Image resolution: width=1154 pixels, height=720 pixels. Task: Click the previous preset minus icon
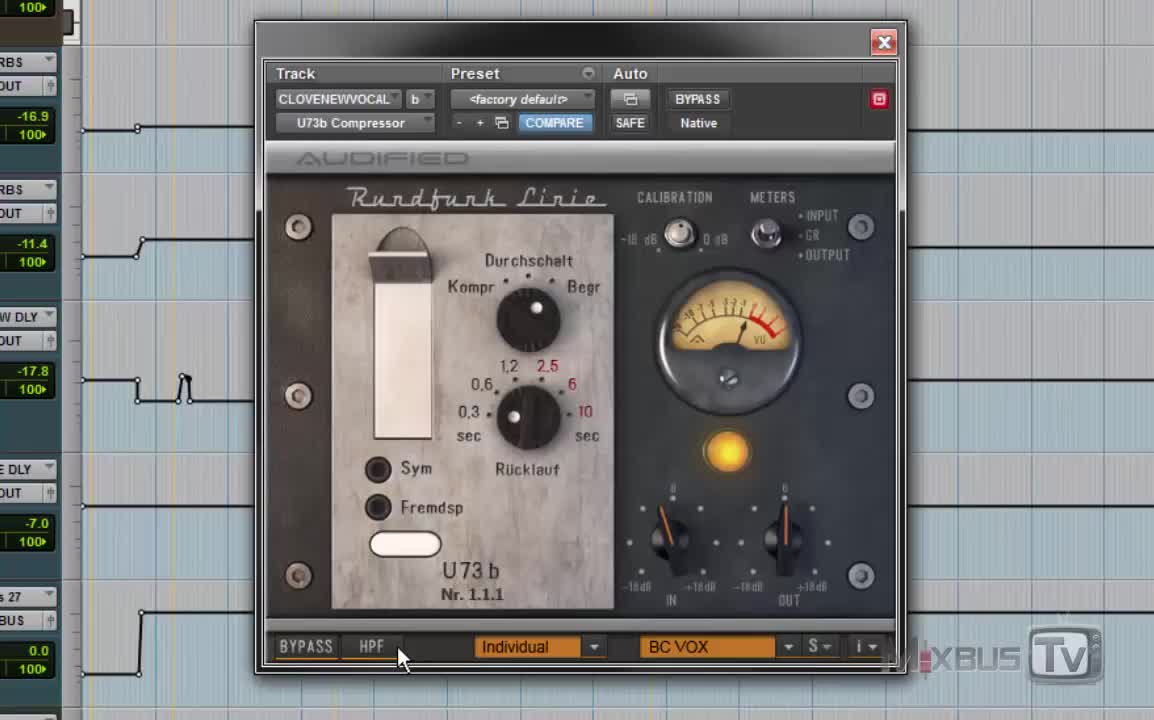point(459,123)
